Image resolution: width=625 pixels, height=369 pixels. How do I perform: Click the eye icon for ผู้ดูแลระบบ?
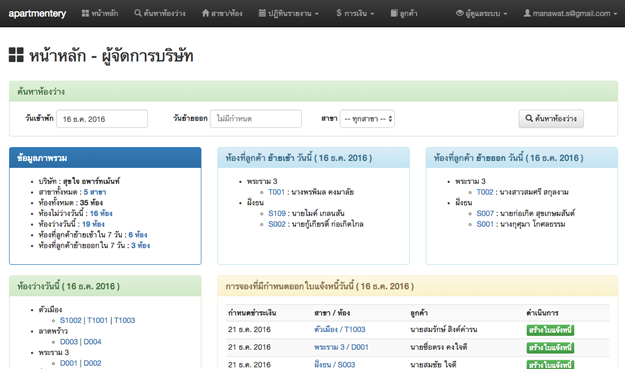[460, 13]
